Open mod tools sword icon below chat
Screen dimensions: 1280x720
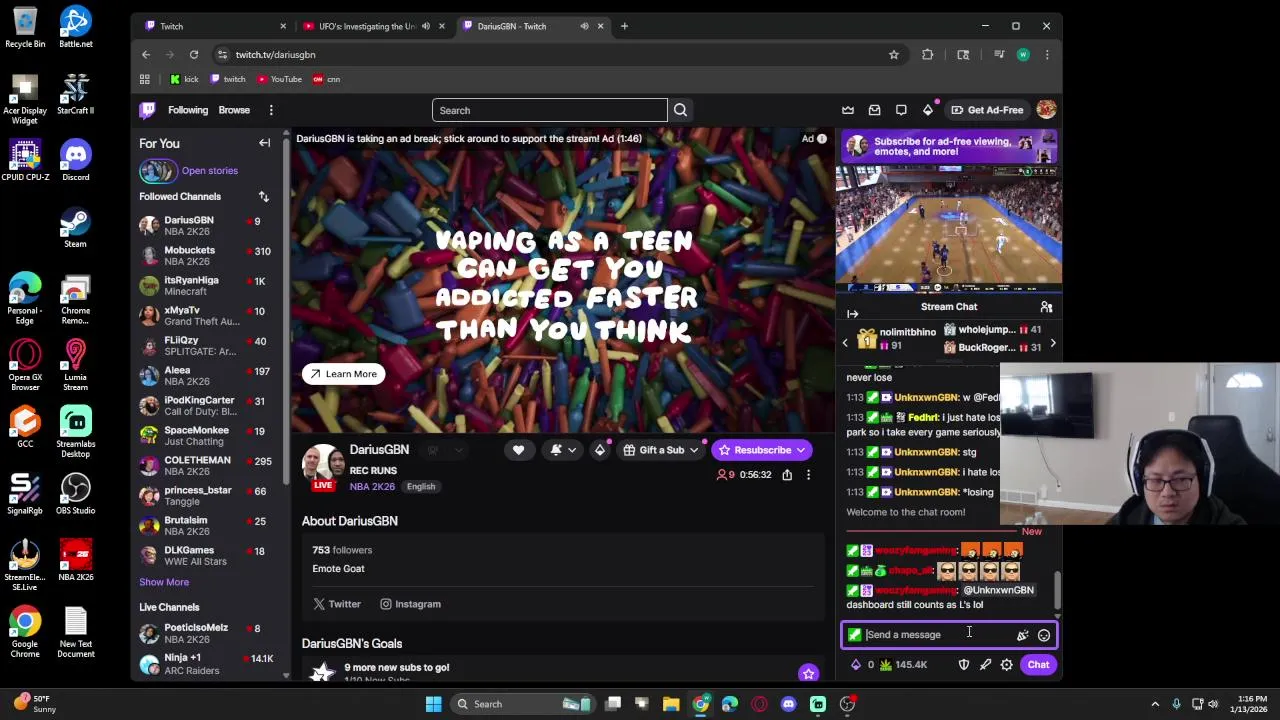coord(985,665)
